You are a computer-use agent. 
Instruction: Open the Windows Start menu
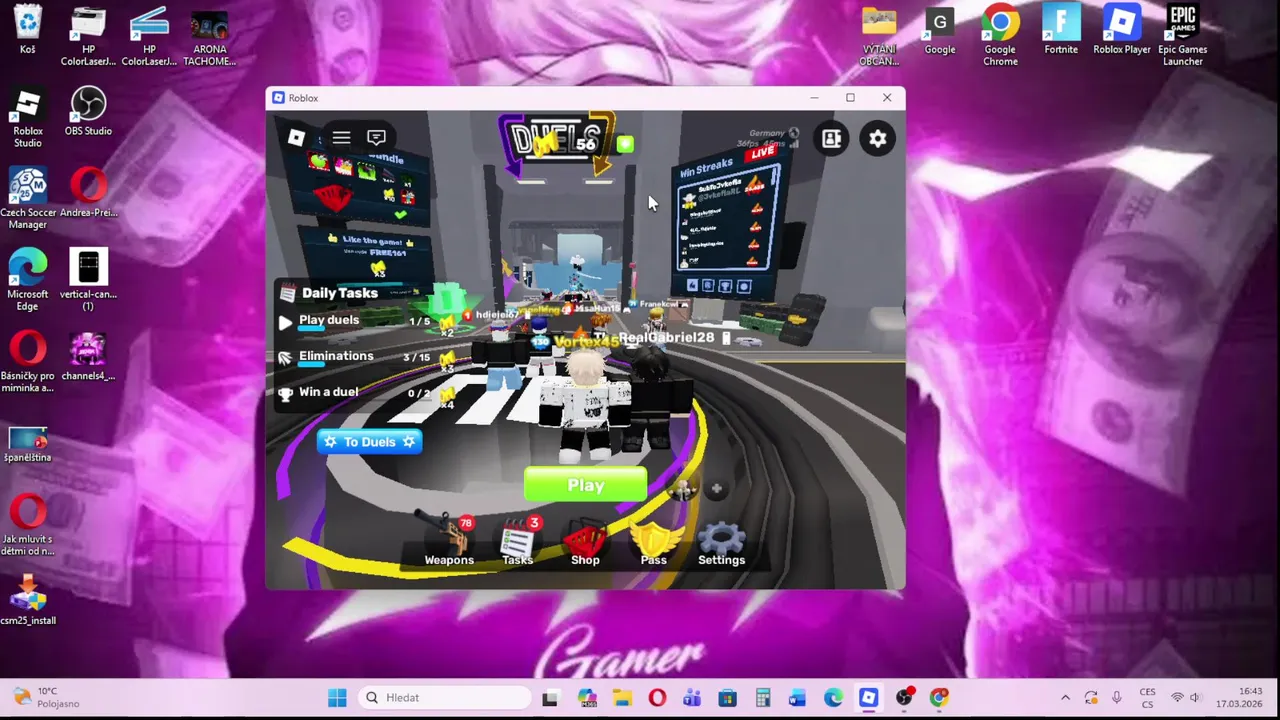point(337,698)
